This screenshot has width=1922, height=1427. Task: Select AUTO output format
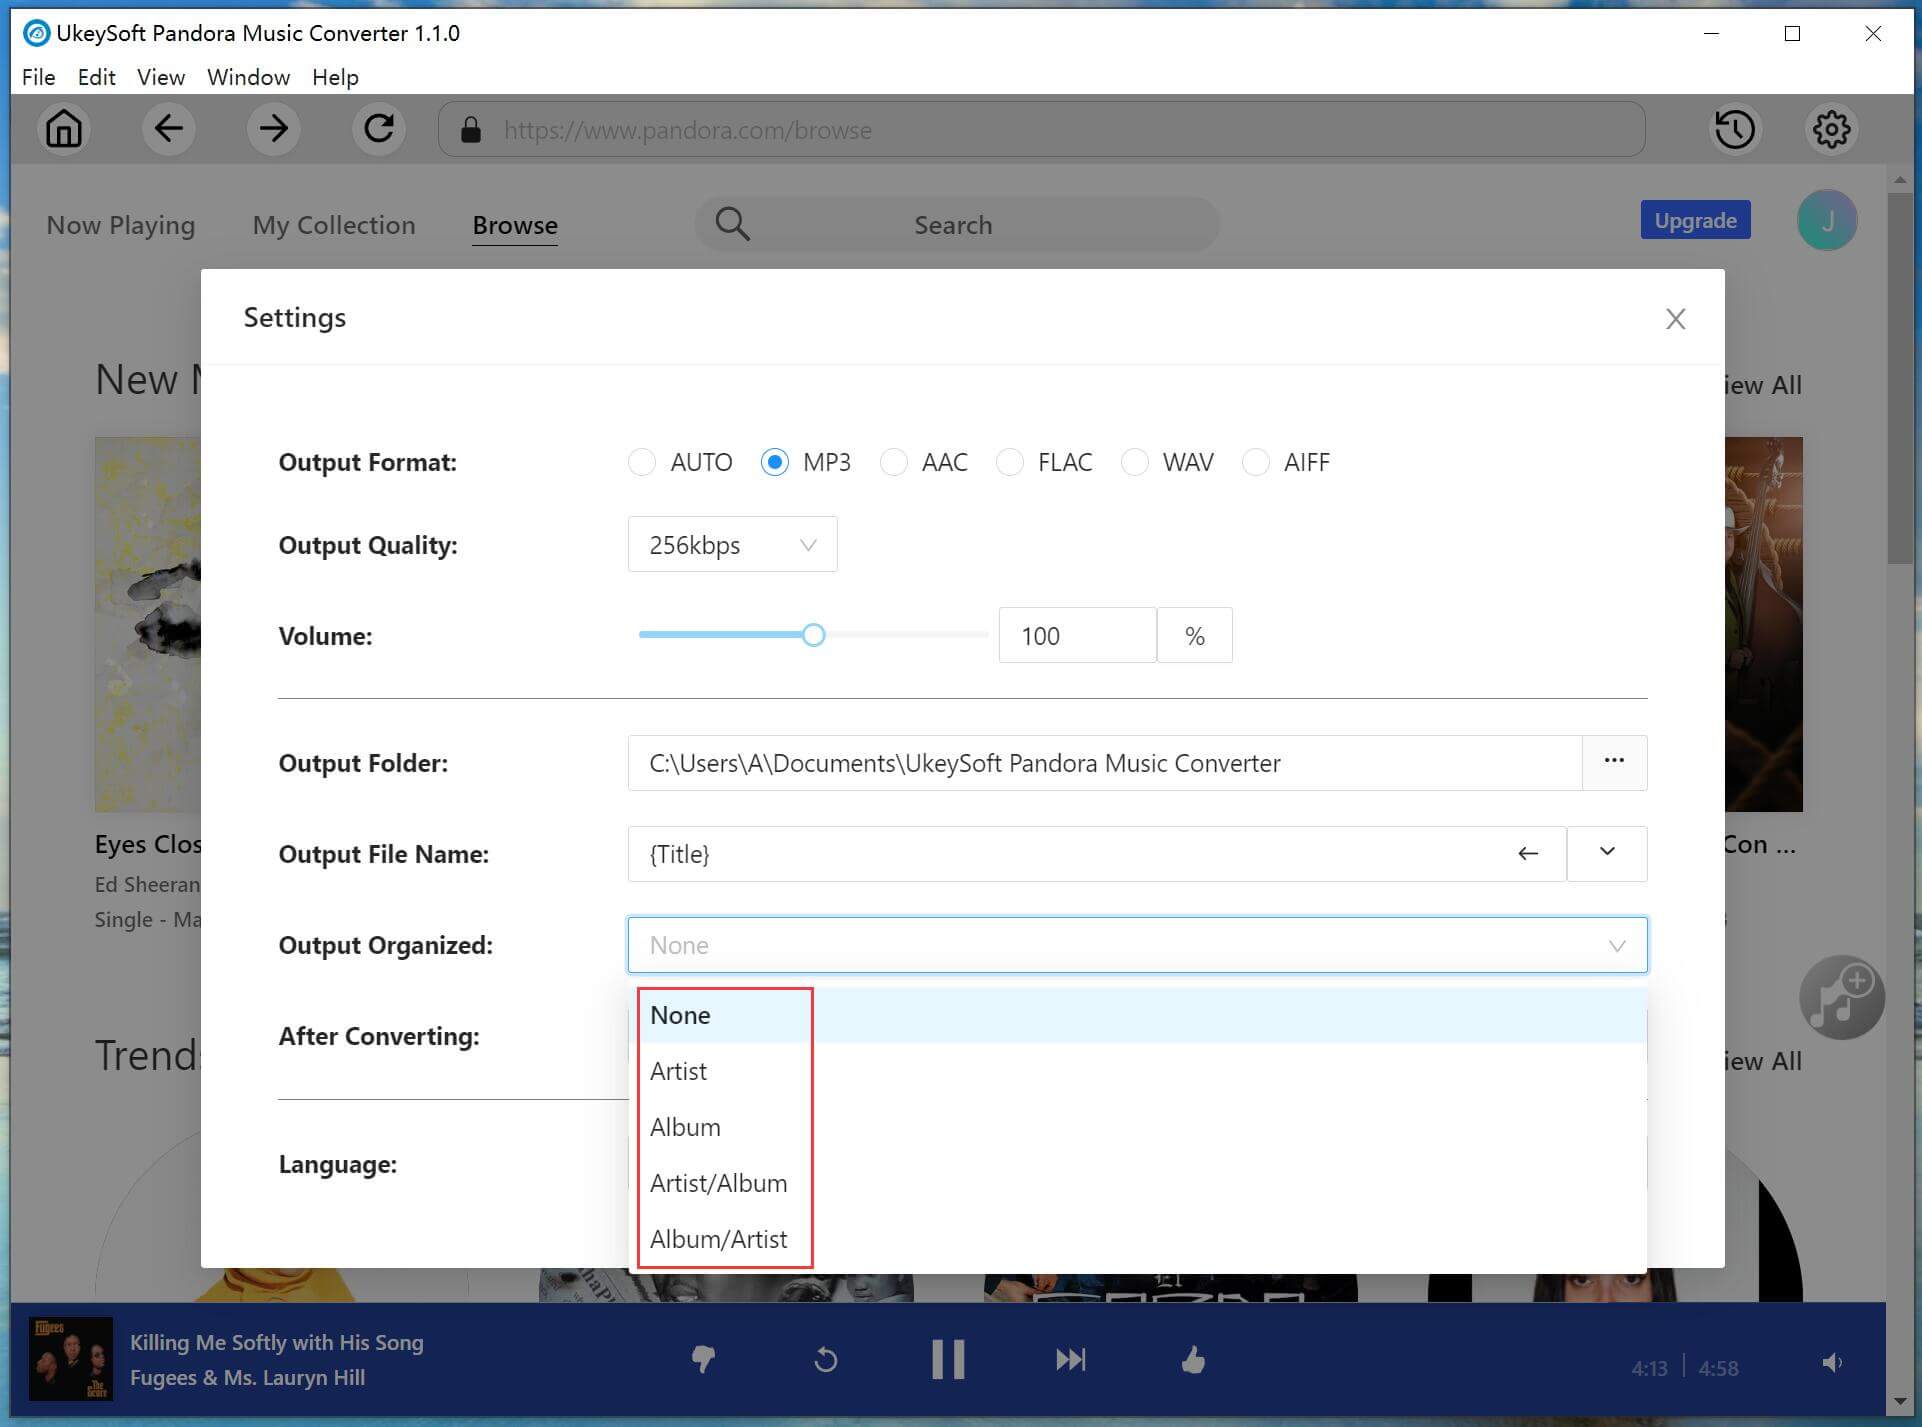[642, 462]
